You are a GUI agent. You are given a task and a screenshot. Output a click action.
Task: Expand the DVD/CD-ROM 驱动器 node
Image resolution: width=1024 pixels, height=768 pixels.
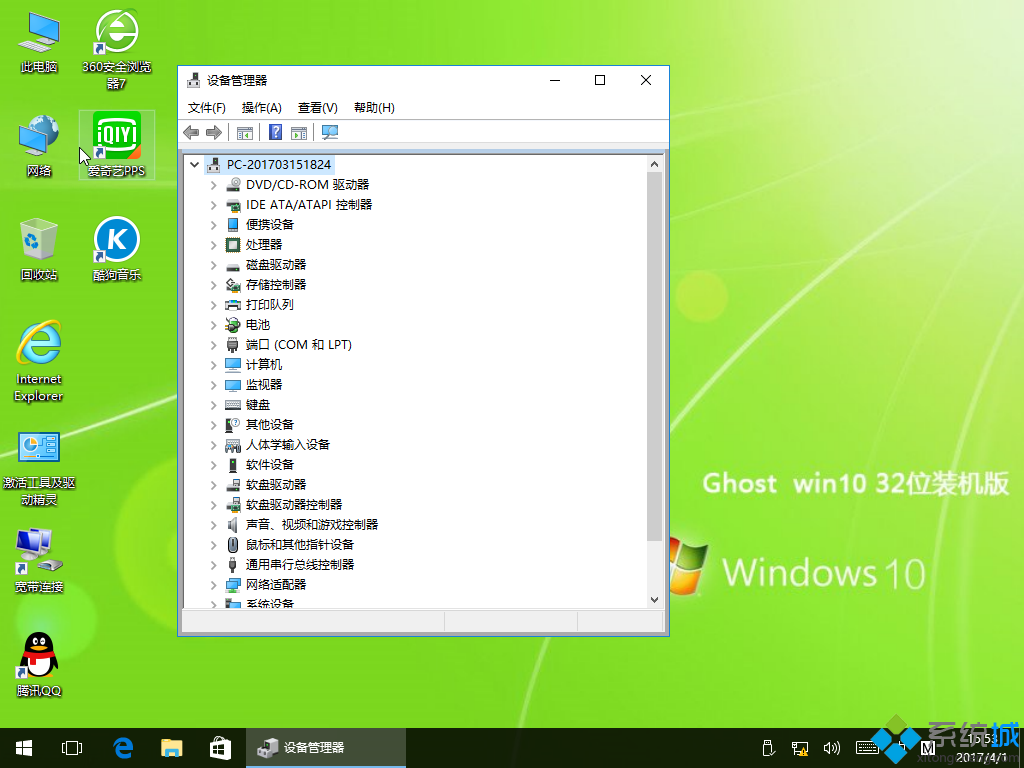214,185
